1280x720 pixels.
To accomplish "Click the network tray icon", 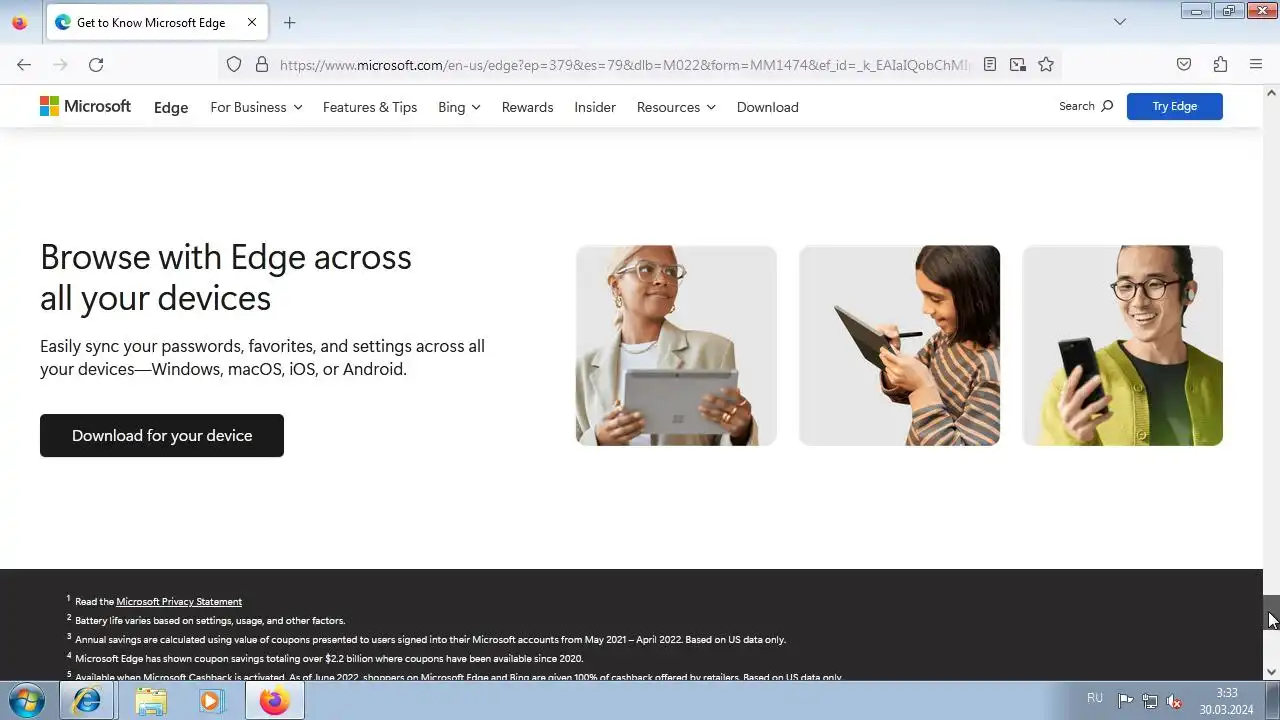I will (x=1150, y=701).
